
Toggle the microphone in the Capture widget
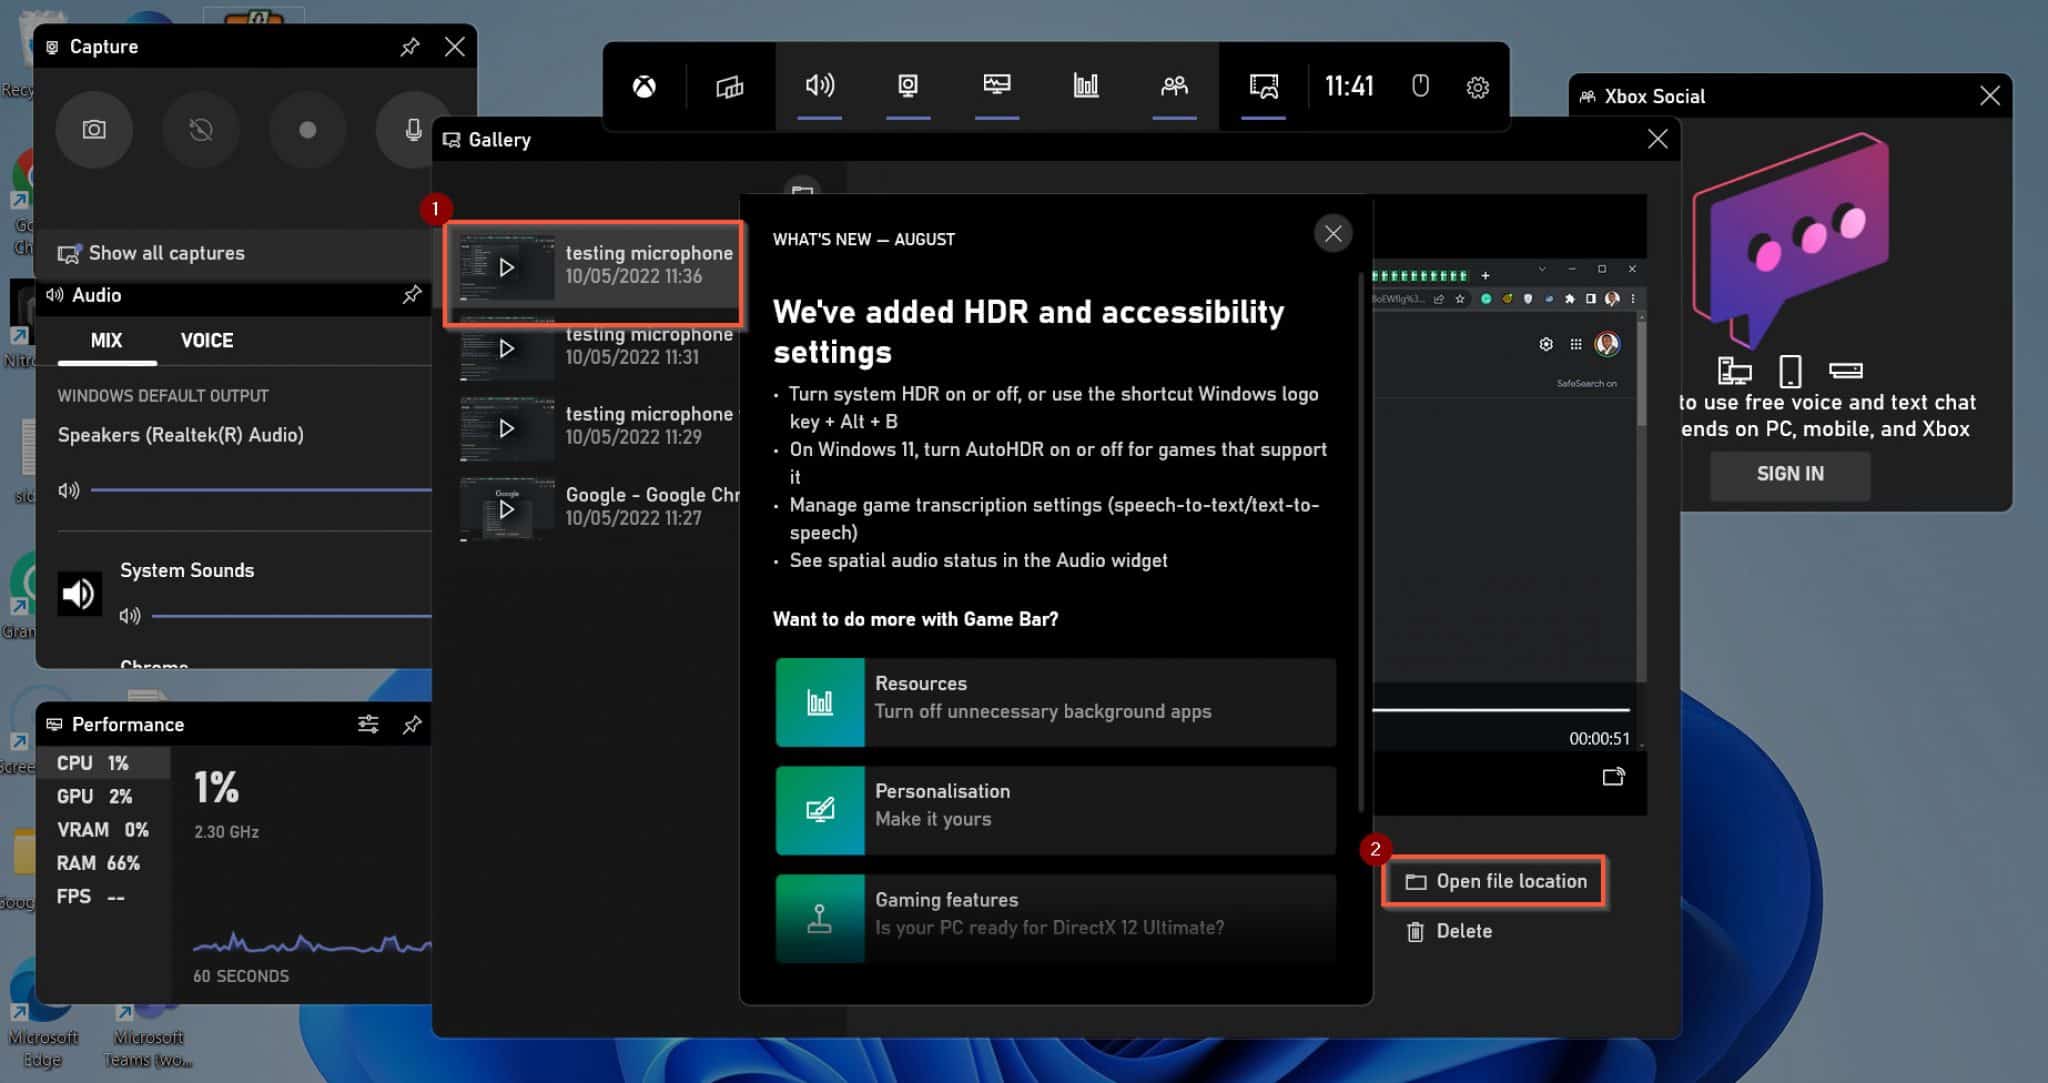412,130
